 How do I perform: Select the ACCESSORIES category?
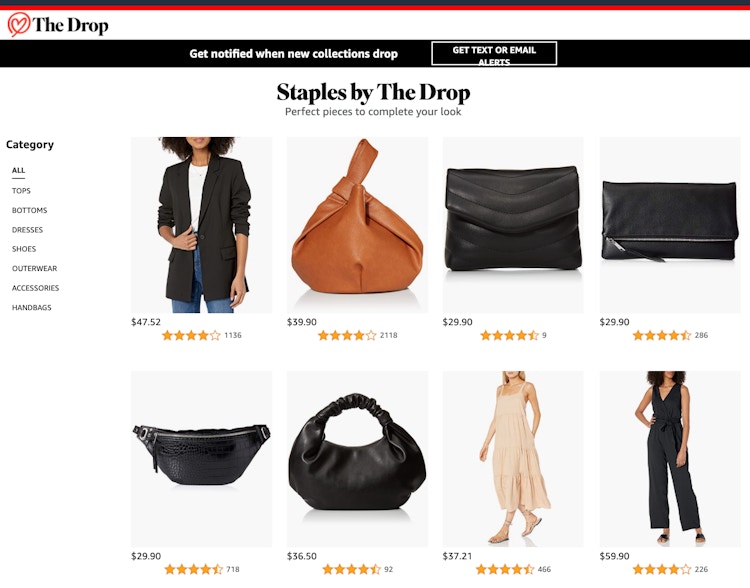(35, 288)
